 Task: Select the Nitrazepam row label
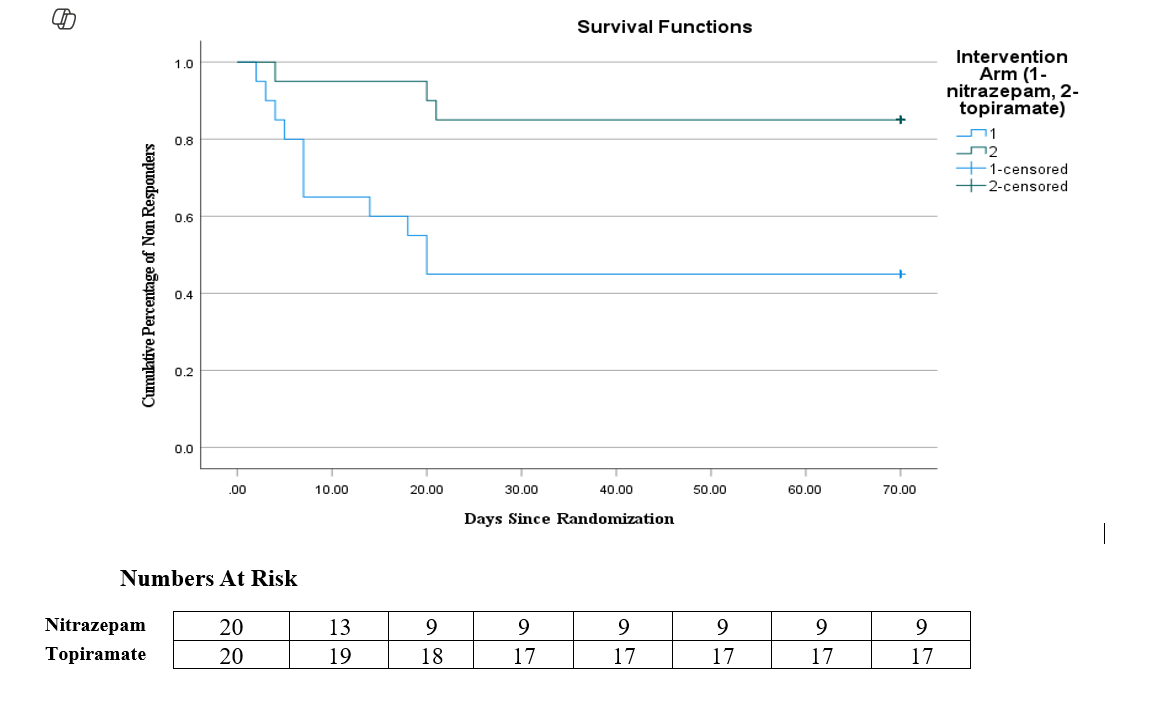pyautogui.click(x=95, y=625)
